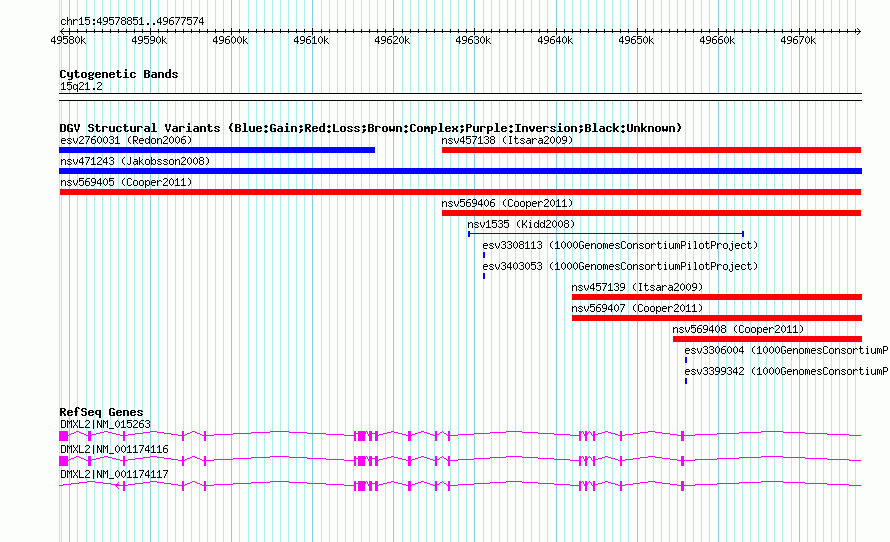Viewport: 890px width, 542px height.
Task: Open the nsv457138 (Itsara2009) label
Action: pos(507,140)
